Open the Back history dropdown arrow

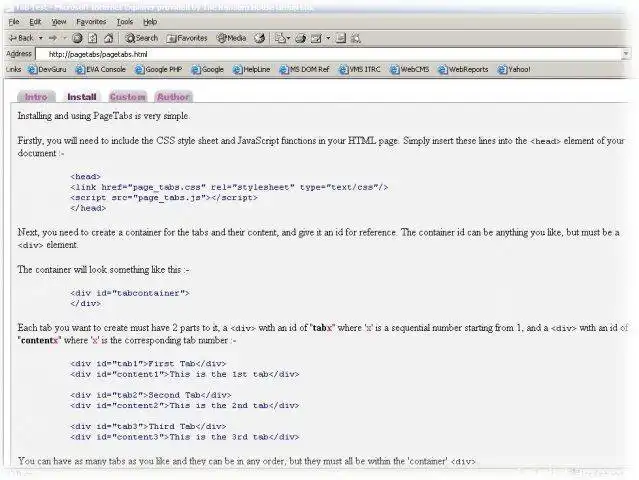pyautogui.click(x=41, y=38)
